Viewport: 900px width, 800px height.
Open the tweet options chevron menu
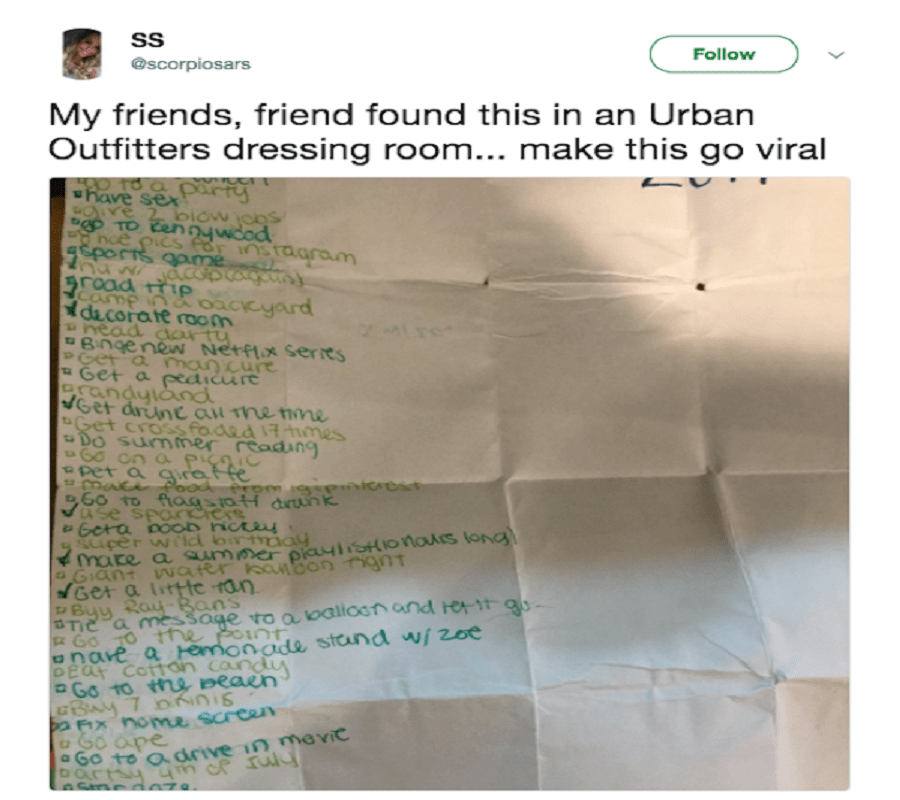coord(836,55)
